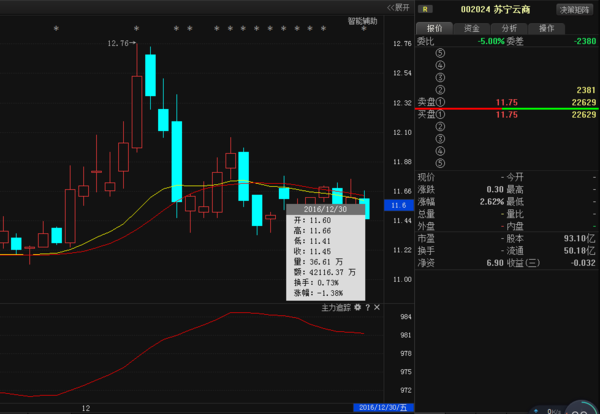
Task: Click 买盘① buy price 11.75
Action: pos(507,114)
